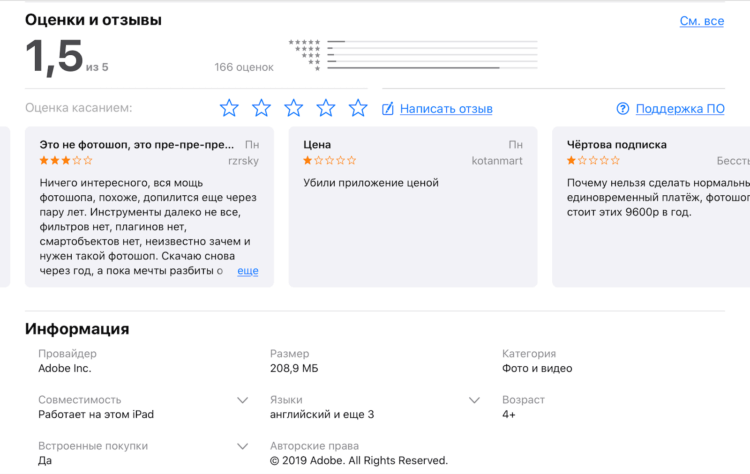The height and width of the screenshot is (474, 750).
Task: Open the 'Поддержка ПО' link
Action: pos(680,109)
